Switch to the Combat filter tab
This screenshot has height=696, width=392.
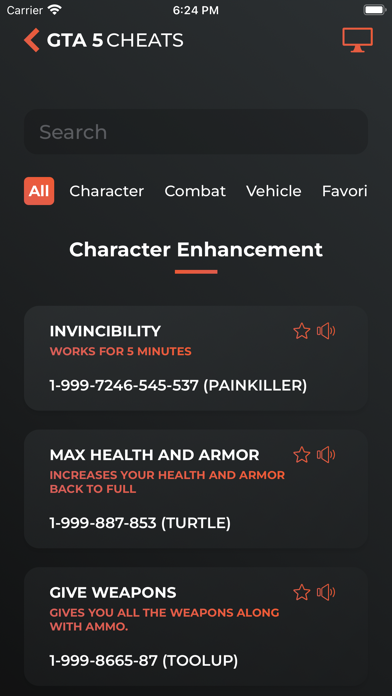click(195, 191)
